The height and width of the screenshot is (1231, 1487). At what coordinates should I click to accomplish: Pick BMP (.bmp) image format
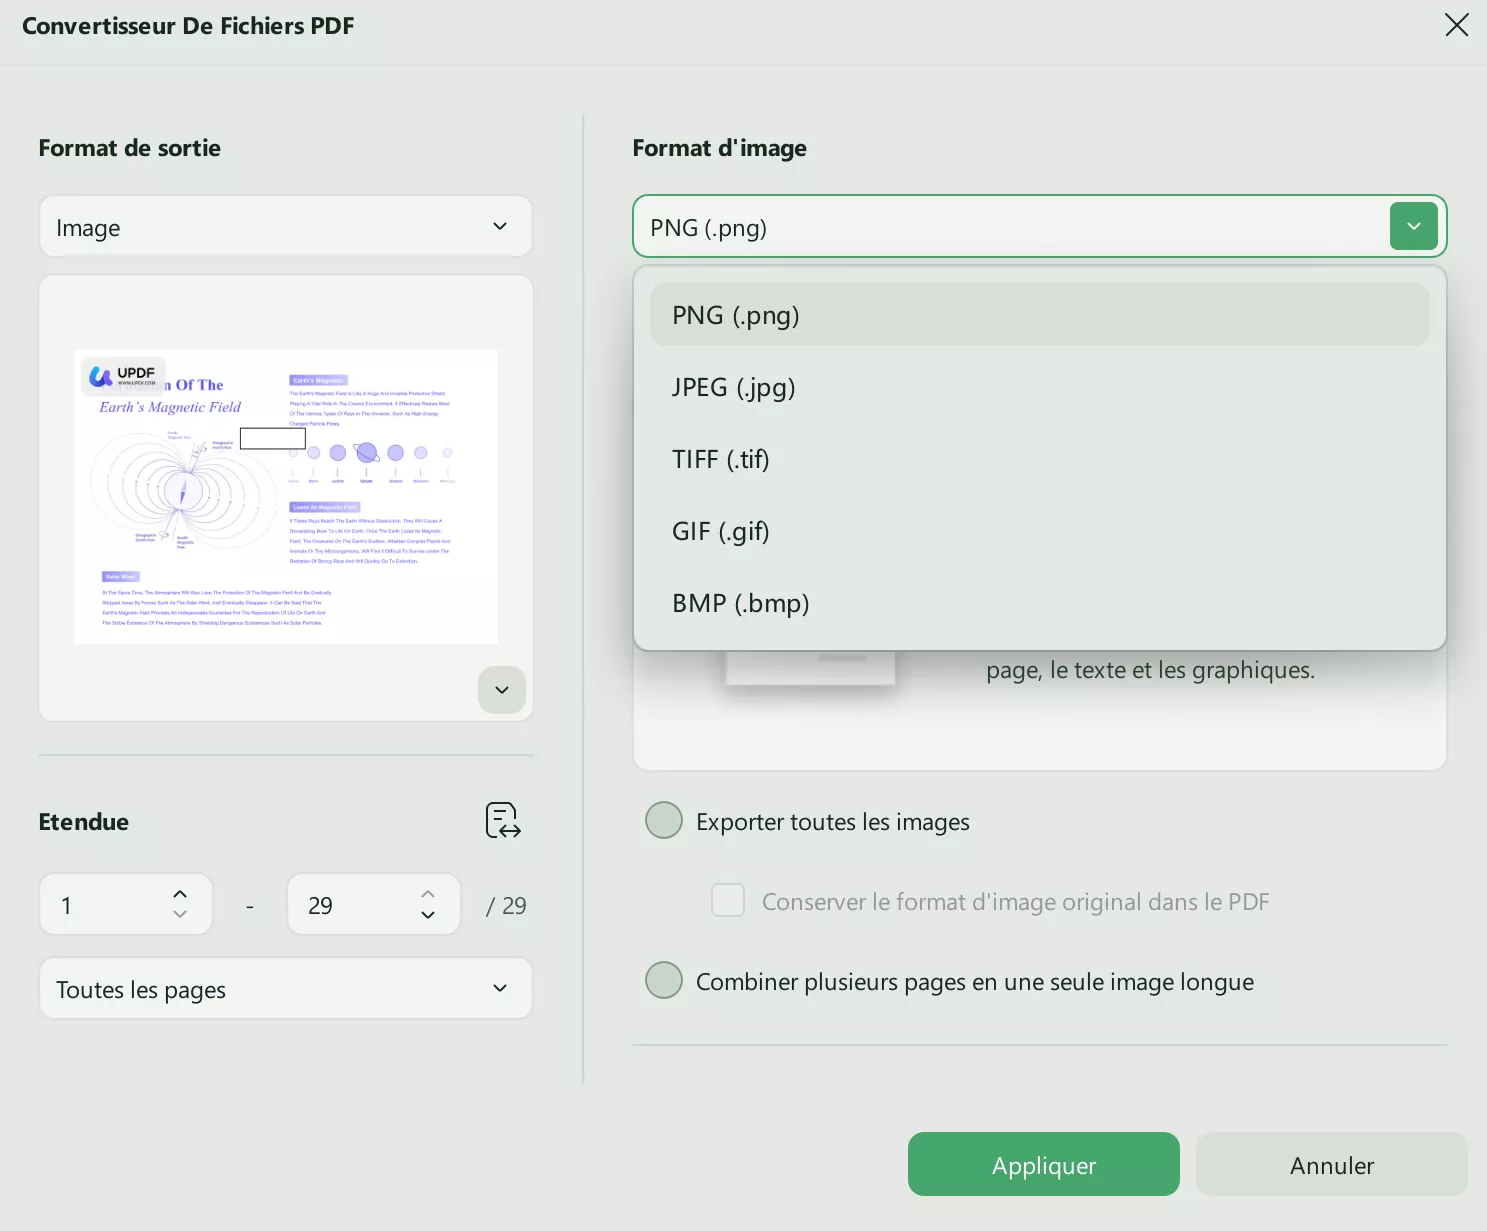tap(741, 603)
